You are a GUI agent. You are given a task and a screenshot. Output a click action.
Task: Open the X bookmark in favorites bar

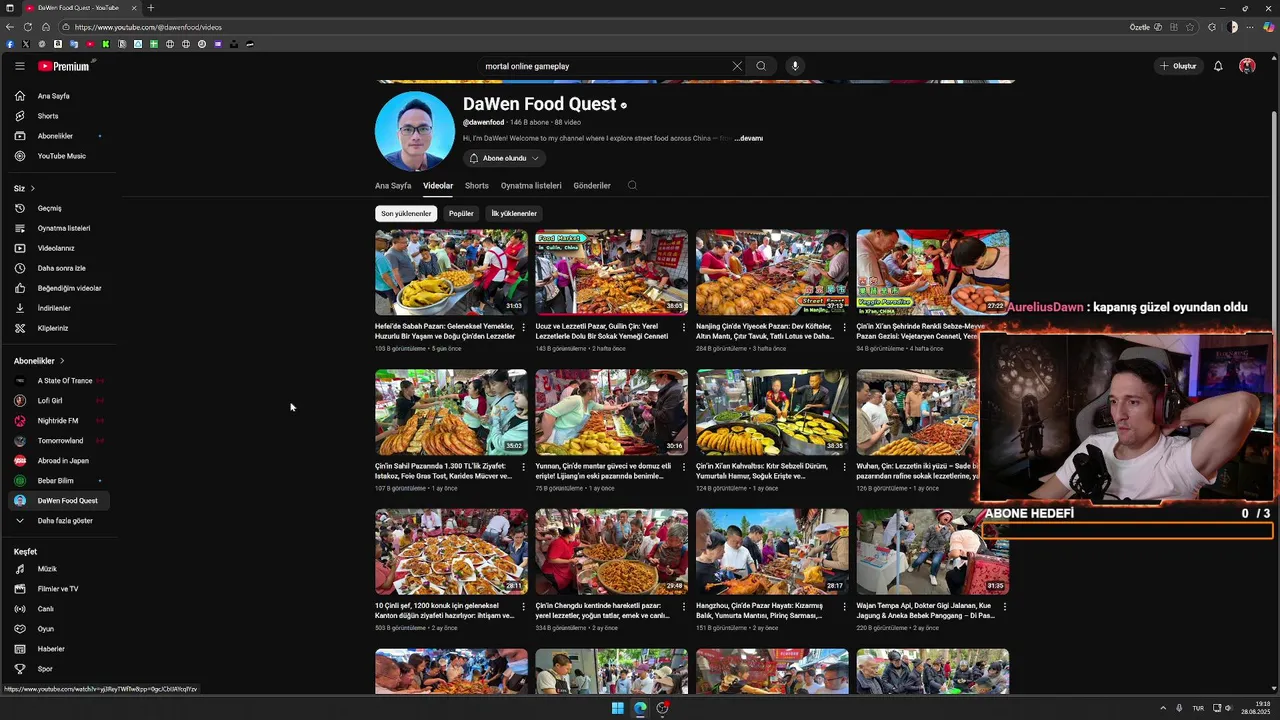tap(26, 44)
